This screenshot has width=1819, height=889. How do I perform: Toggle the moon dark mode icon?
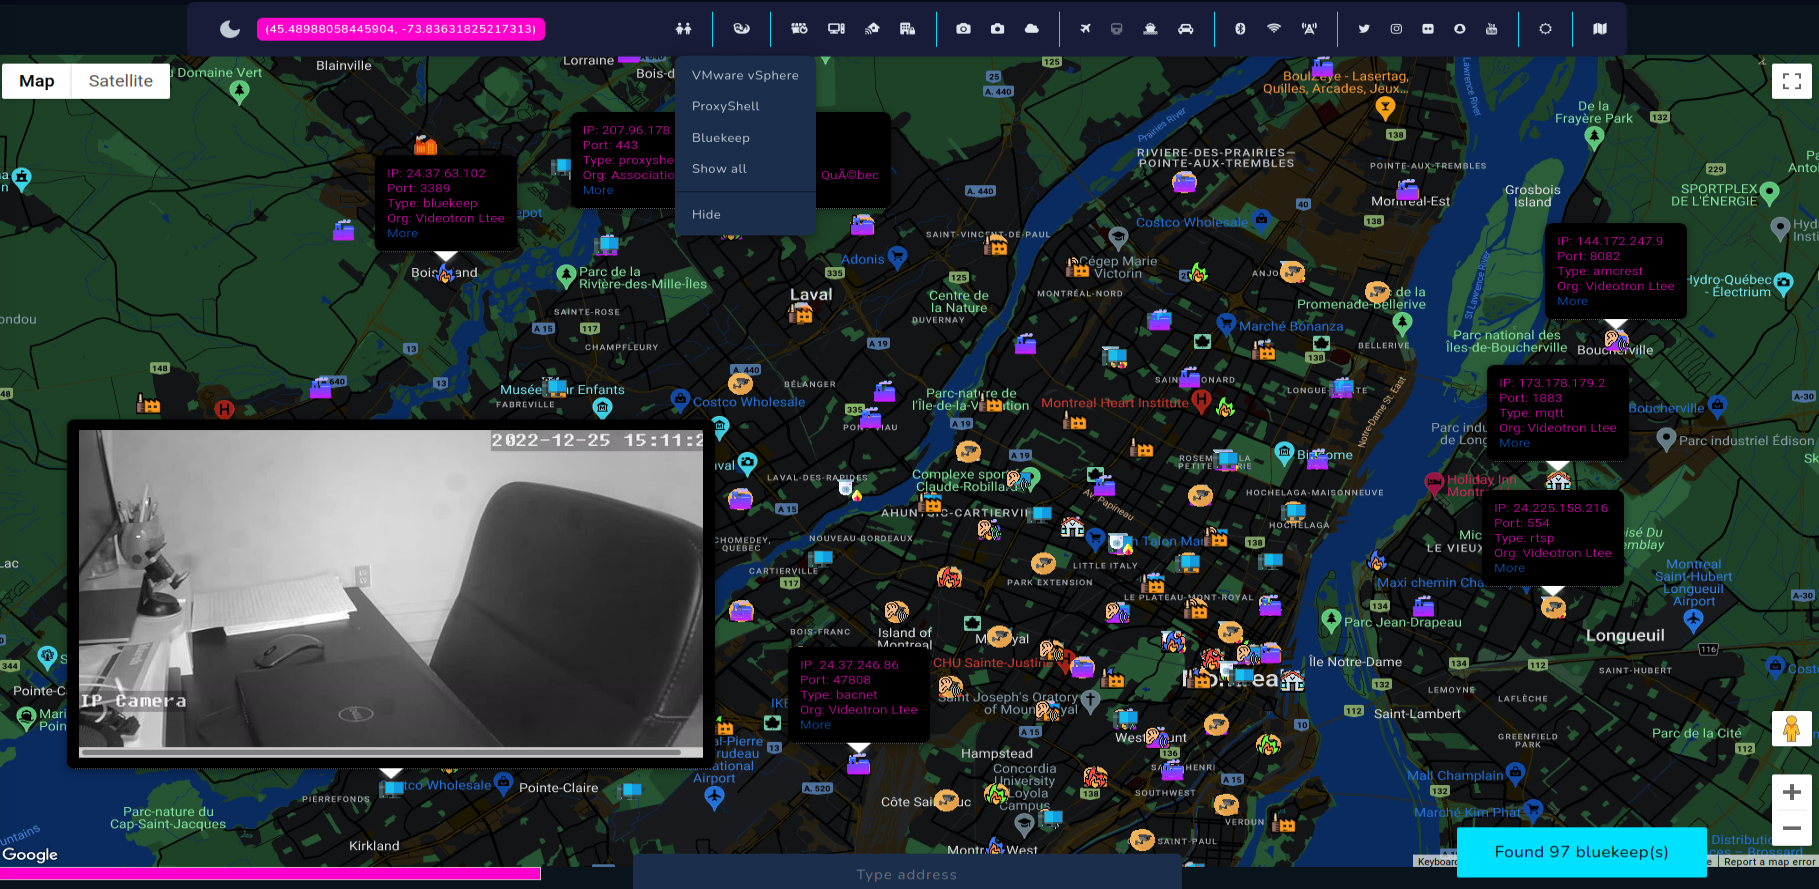point(230,29)
